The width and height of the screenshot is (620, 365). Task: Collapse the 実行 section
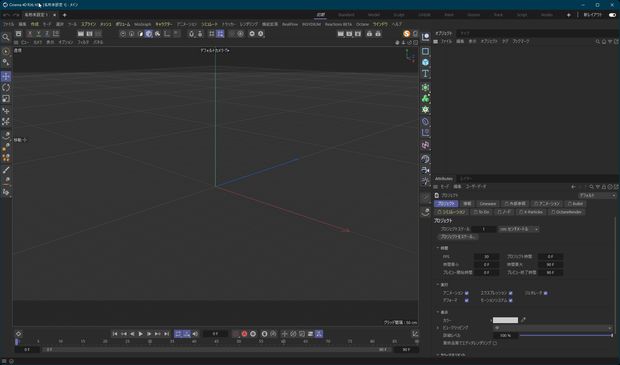click(438, 284)
